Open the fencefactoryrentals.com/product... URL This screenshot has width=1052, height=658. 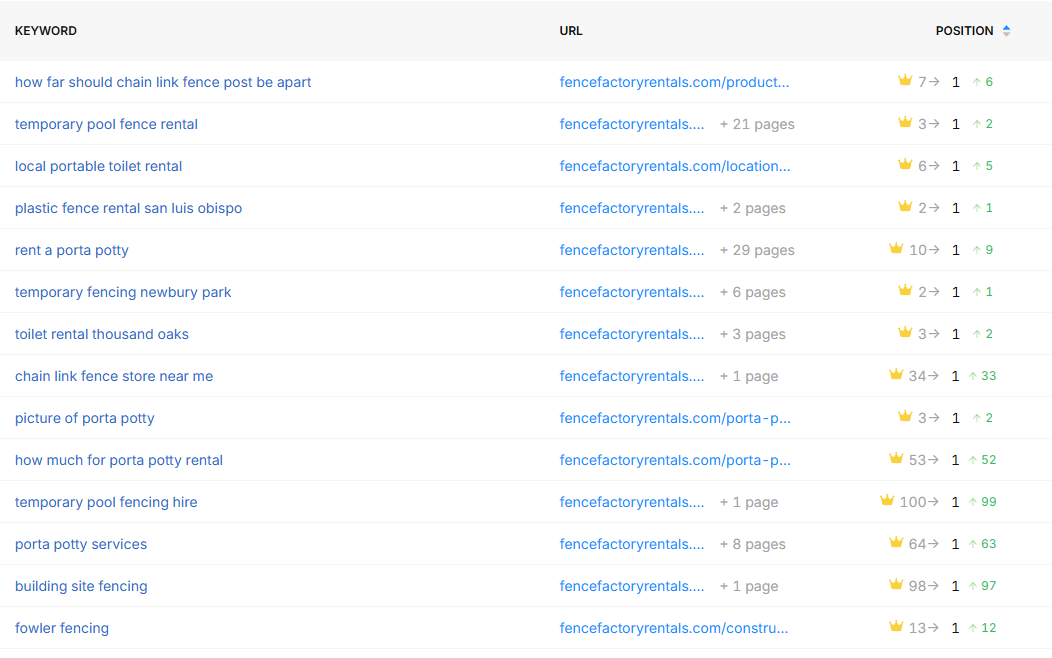click(674, 82)
